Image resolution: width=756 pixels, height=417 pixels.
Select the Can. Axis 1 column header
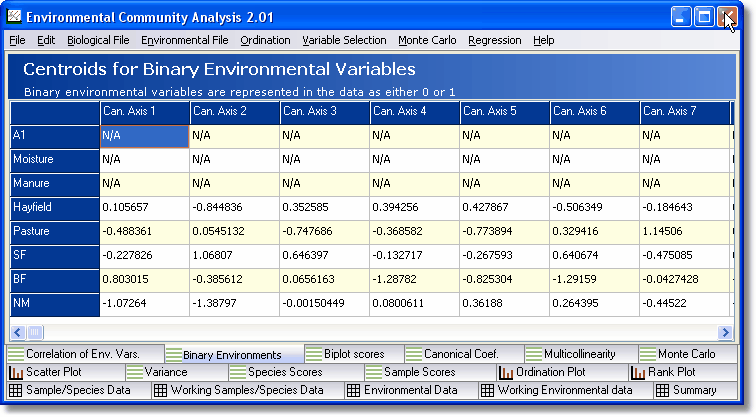point(145,112)
